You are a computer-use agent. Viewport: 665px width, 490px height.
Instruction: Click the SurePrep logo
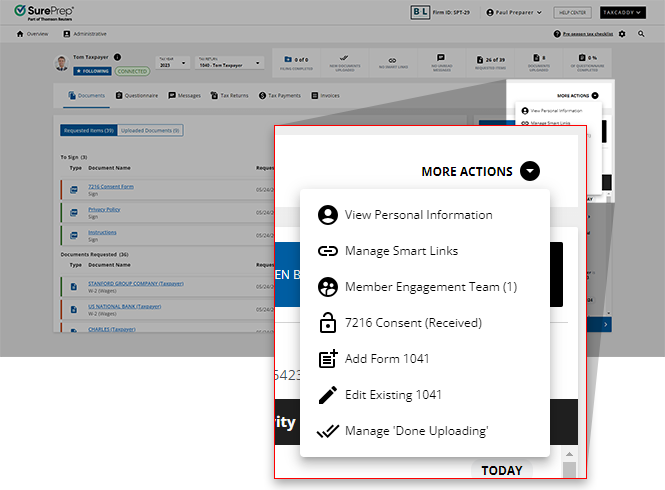coord(44,12)
